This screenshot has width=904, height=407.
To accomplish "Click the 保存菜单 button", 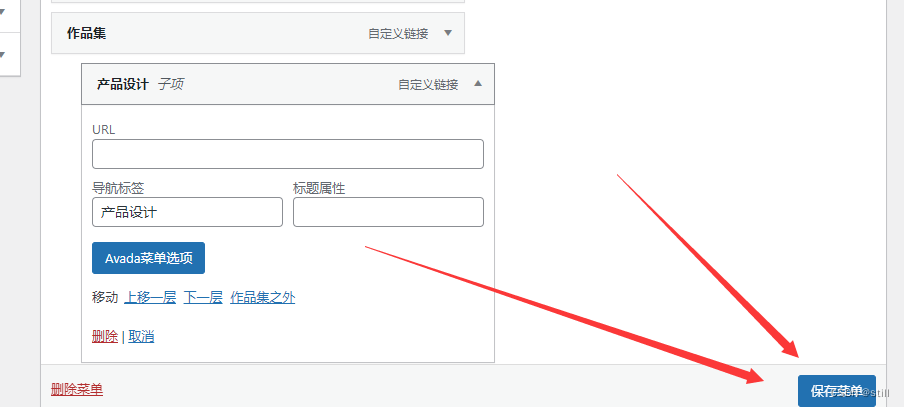I will click(x=837, y=391).
